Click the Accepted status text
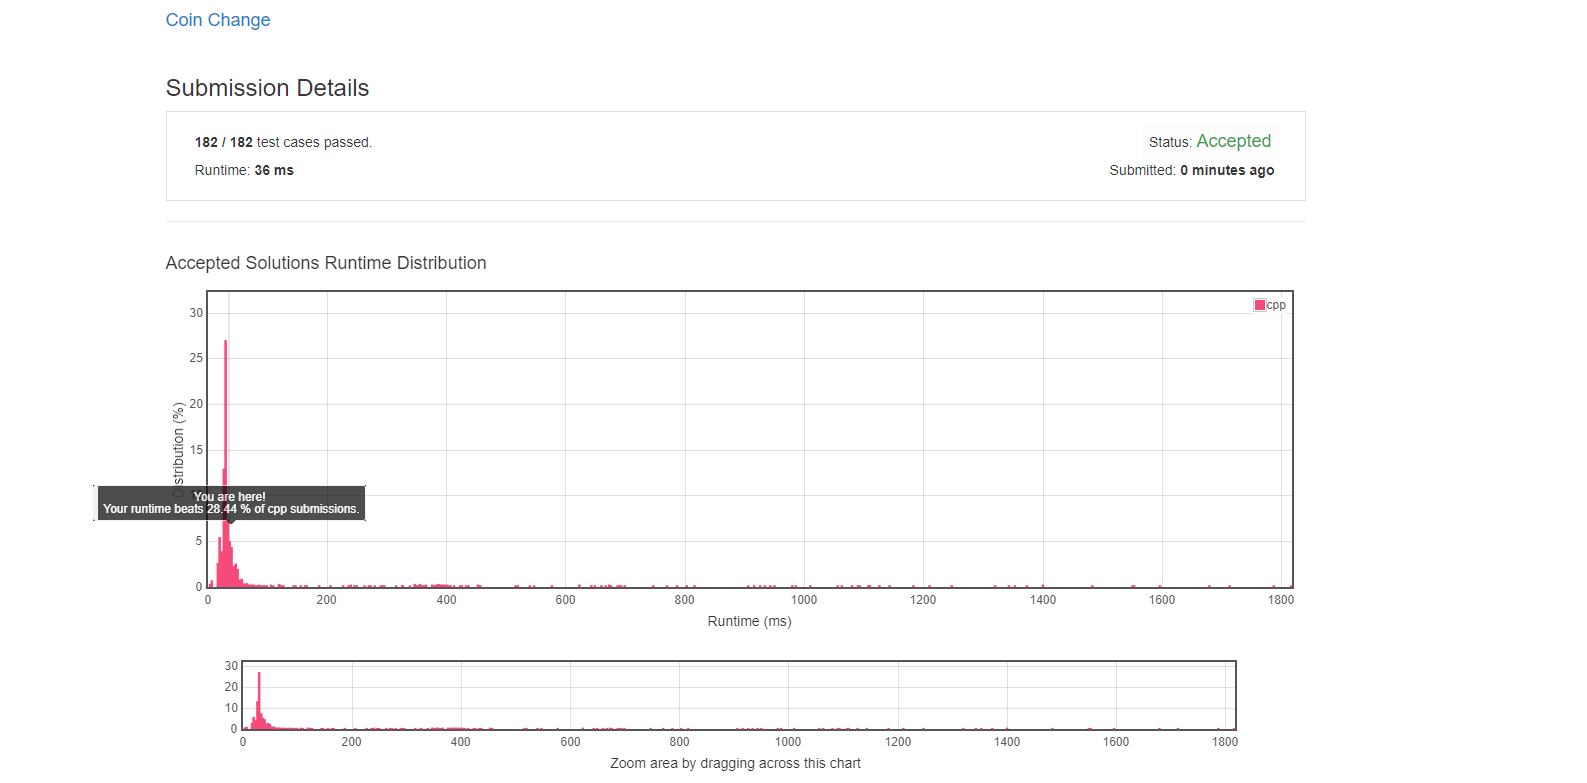The width and height of the screenshot is (1587, 783). pyautogui.click(x=1233, y=141)
